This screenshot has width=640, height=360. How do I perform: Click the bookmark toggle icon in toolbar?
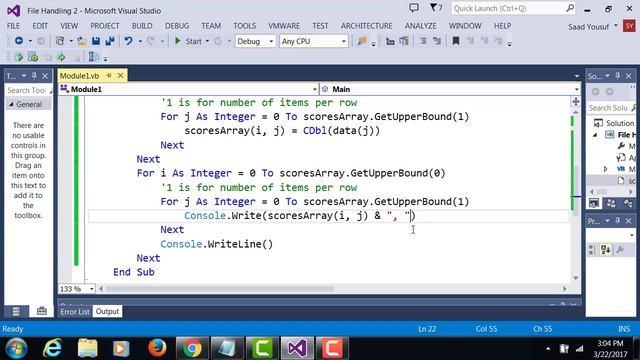pos(456,41)
